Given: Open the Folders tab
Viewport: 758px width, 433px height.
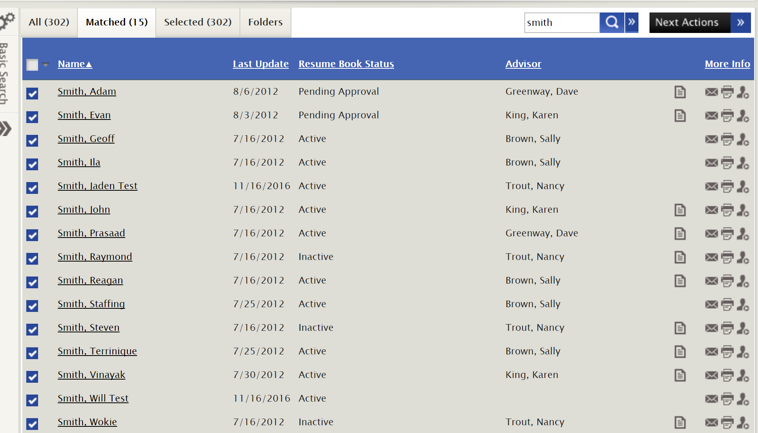Looking at the screenshot, I should click(x=265, y=22).
